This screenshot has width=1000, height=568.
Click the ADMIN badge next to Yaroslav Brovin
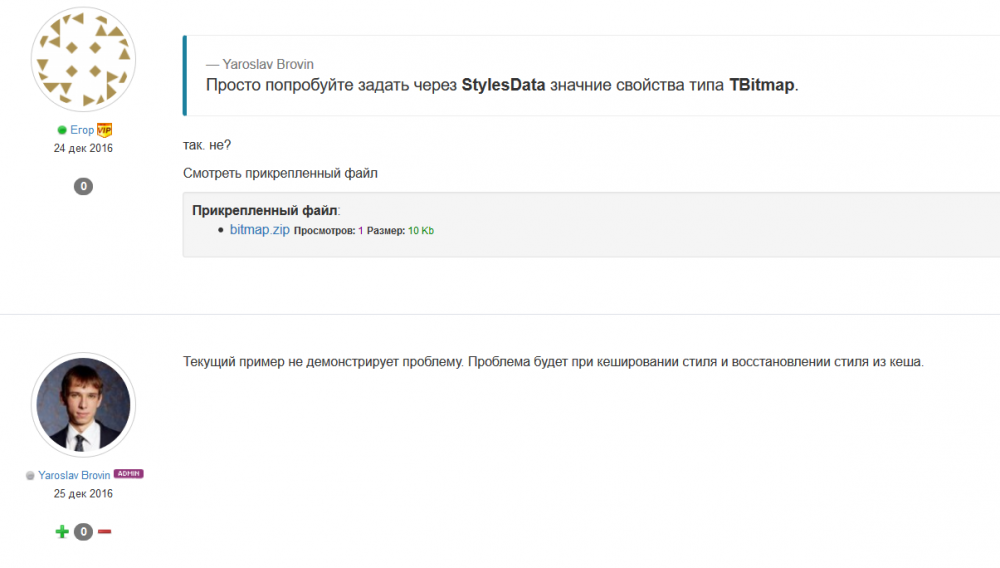pos(128,474)
